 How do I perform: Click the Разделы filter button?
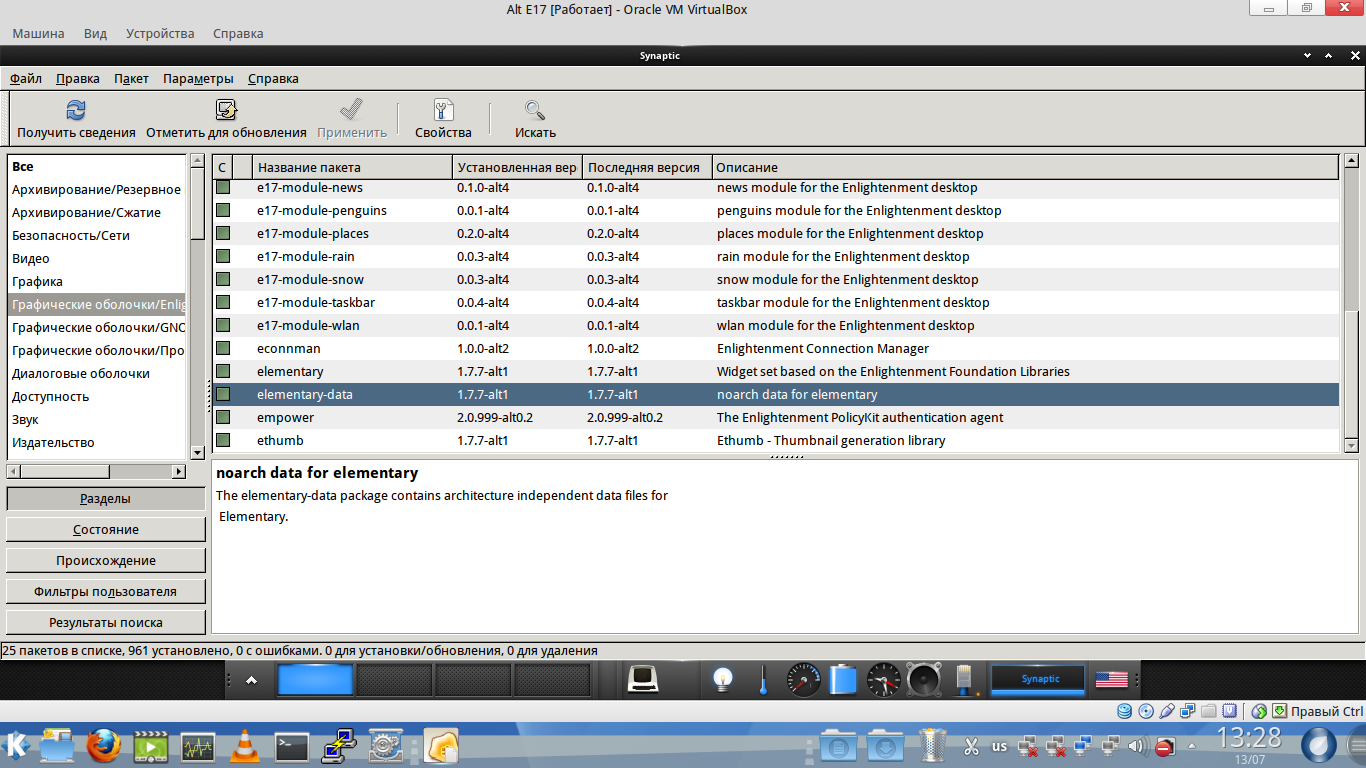click(106, 499)
